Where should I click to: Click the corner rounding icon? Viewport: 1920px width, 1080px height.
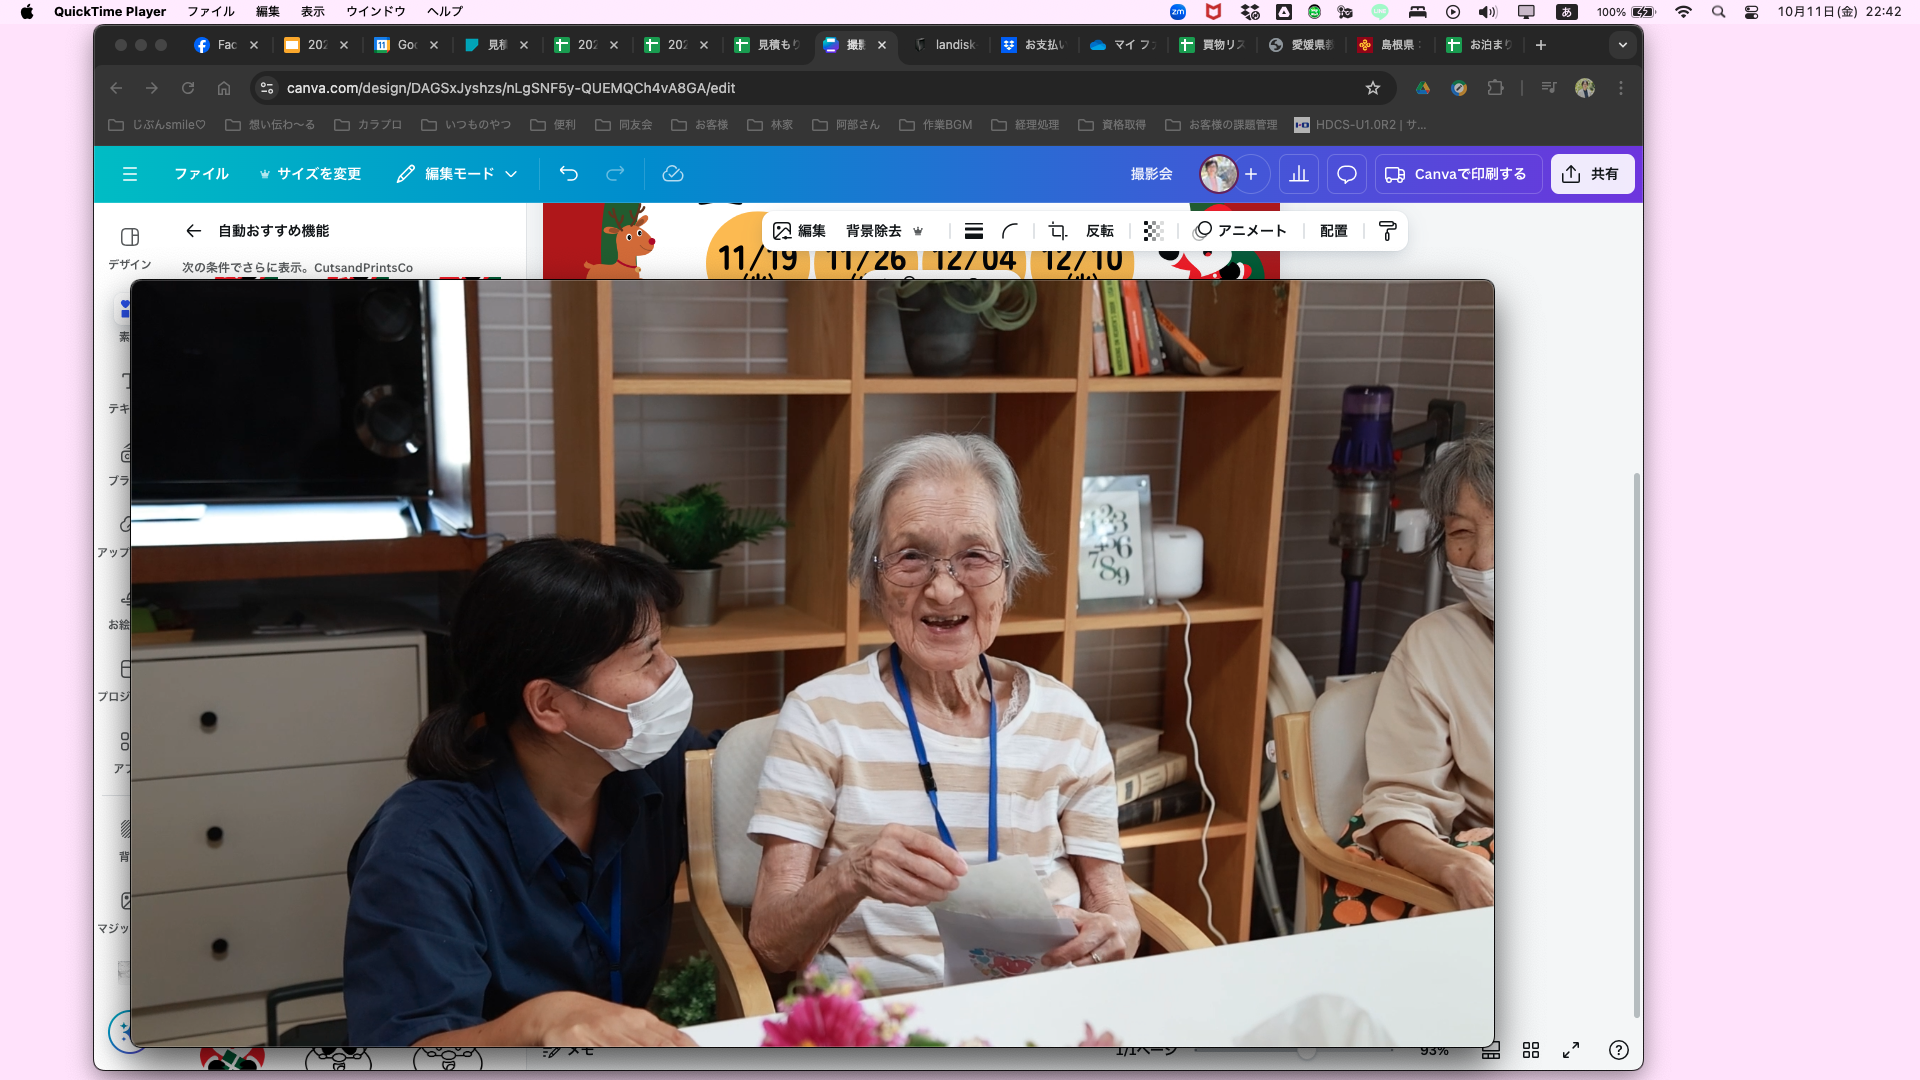(1010, 231)
